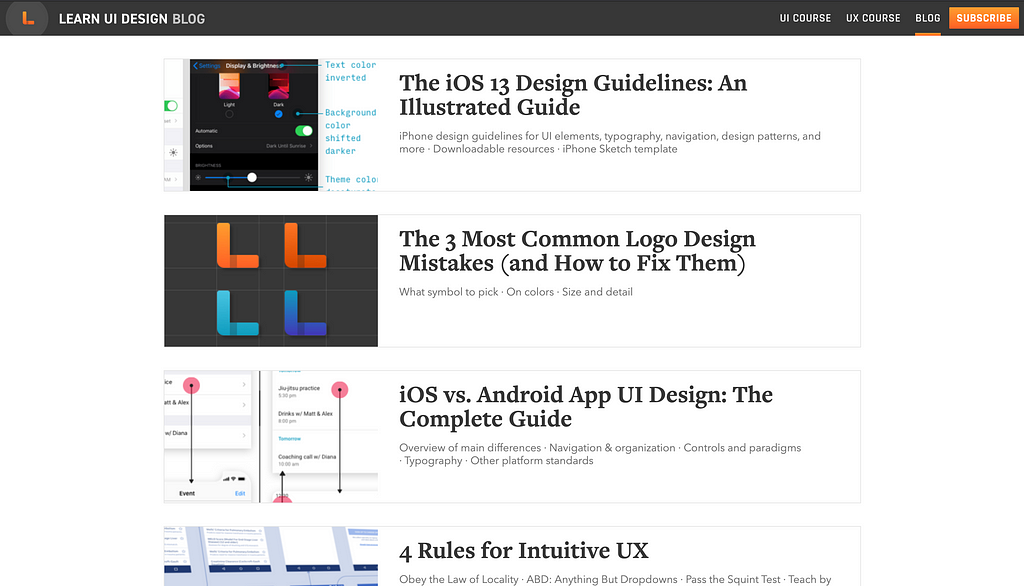Go to the UX Course page
Image resolution: width=1024 pixels, height=586 pixels.
click(x=873, y=18)
